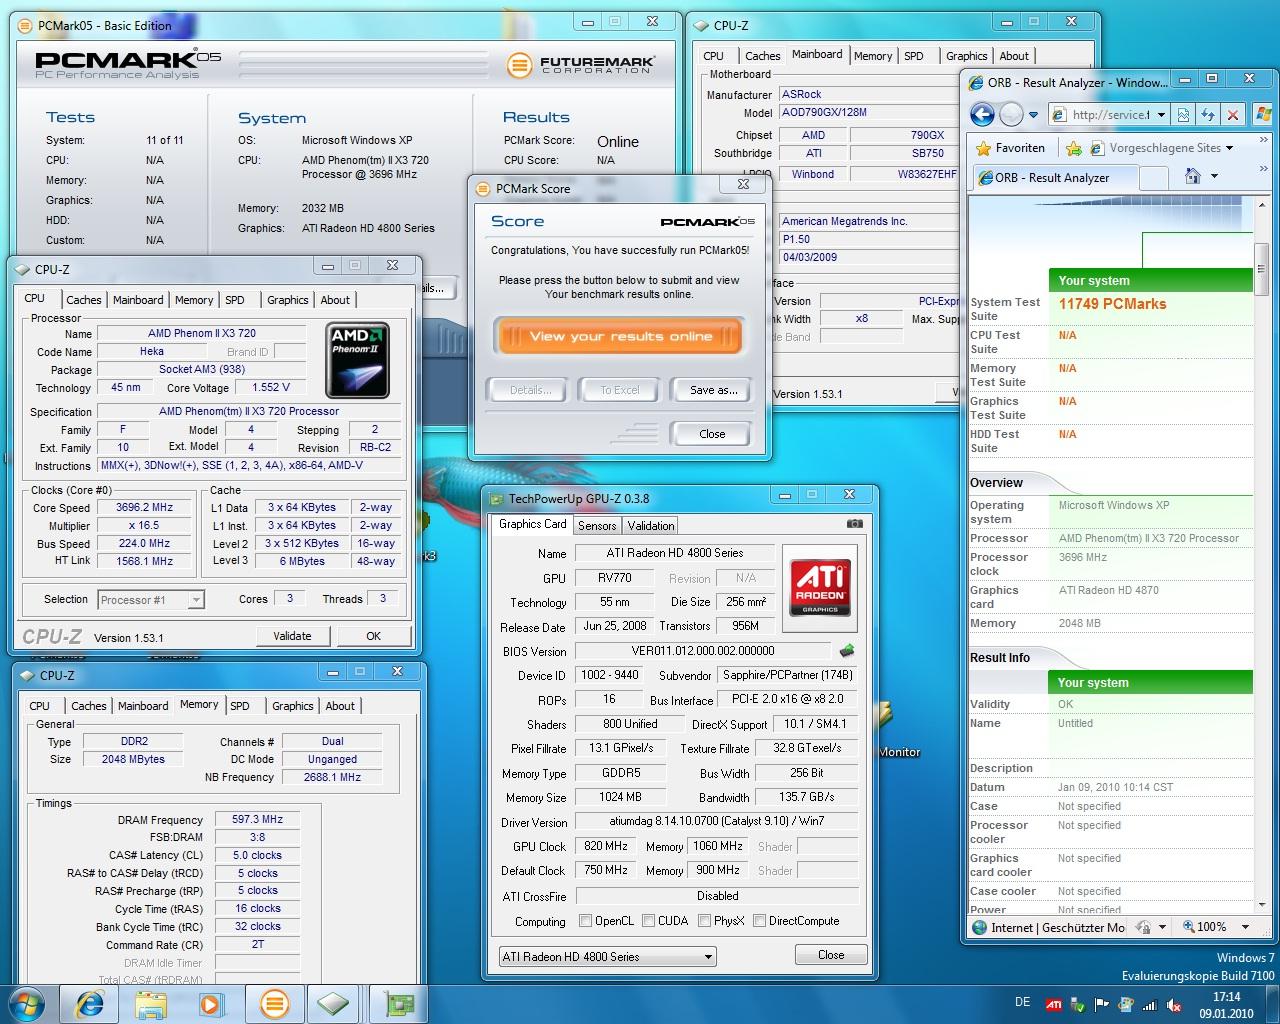Open the IE zoom magnifier in the status bar
The image size is (1280, 1024).
[1190, 927]
